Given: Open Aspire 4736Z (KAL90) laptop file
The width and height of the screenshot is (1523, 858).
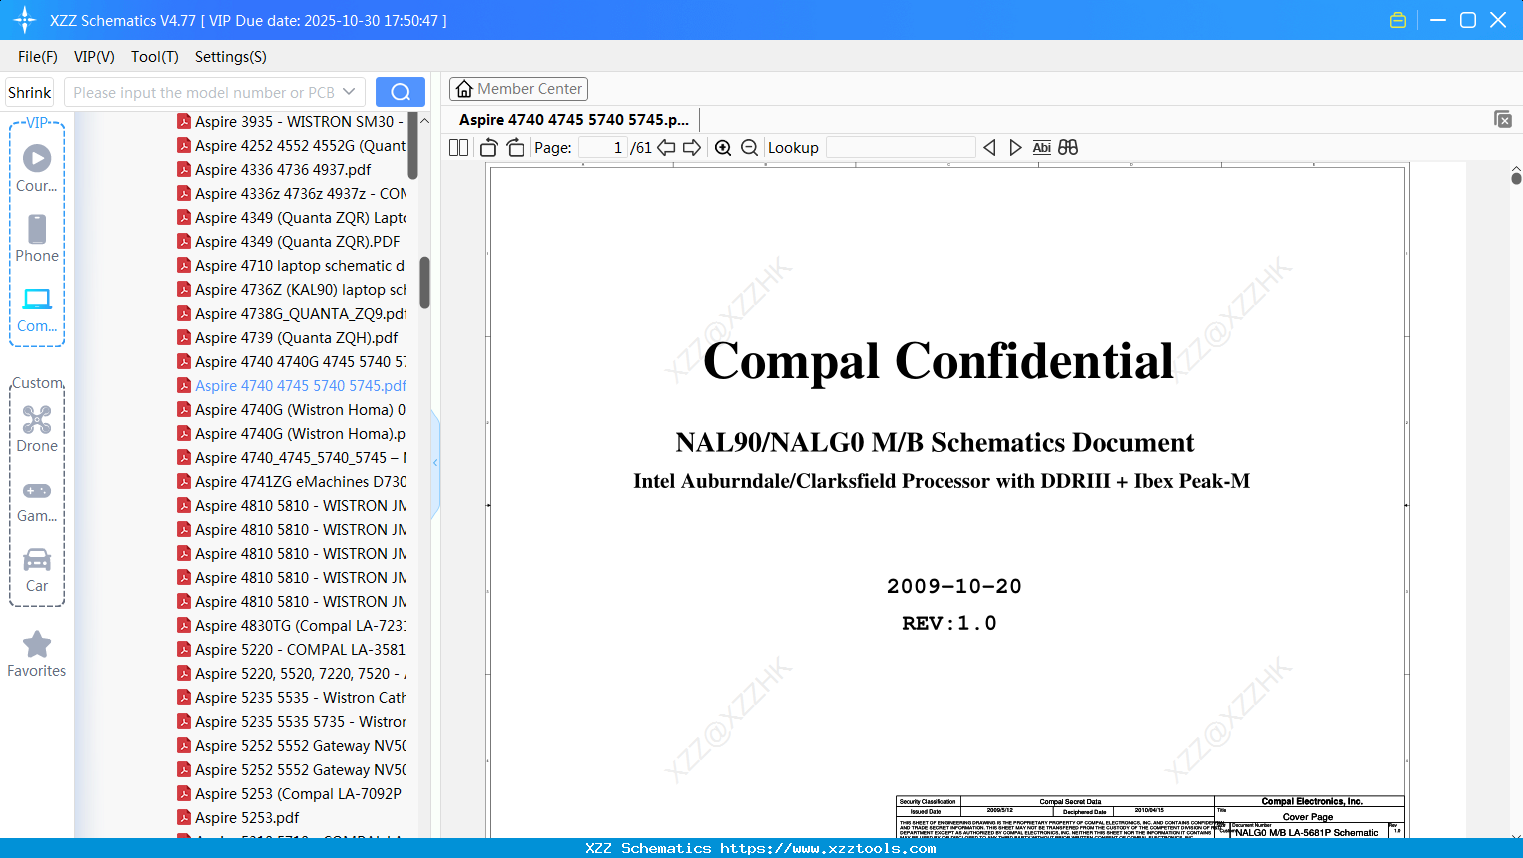Looking at the screenshot, I should tap(291, 290).
